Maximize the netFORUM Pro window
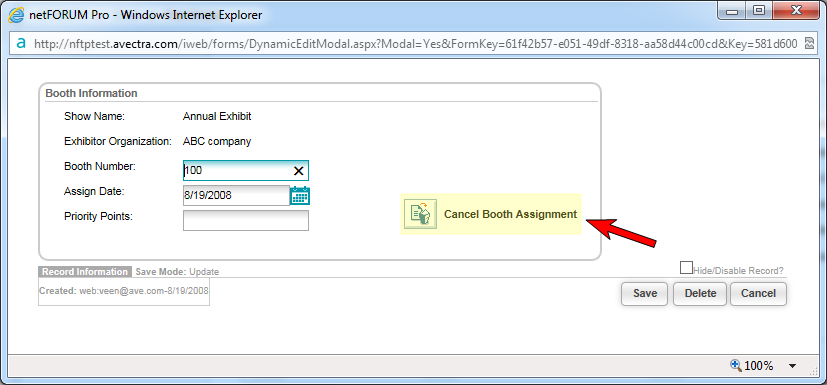Screen dimensions: 827x385 click(x=759, y=12)
